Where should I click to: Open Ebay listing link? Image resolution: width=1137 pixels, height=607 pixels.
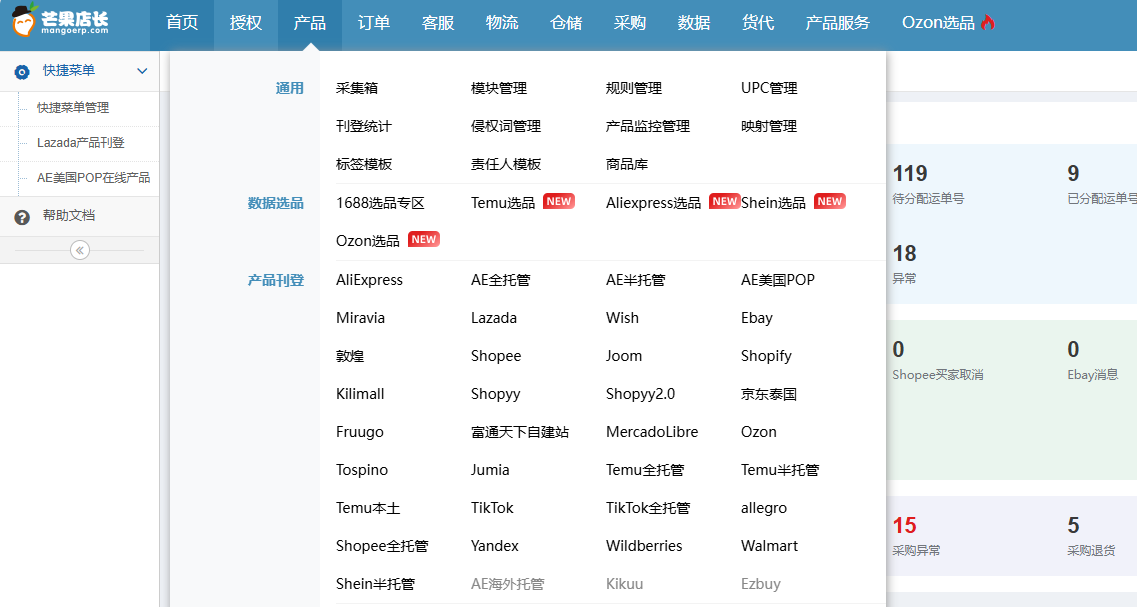pos(756,318)
